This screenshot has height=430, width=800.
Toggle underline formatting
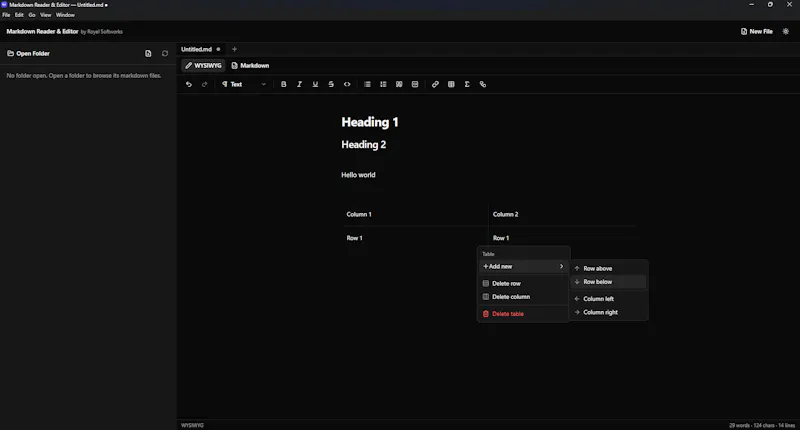pos(315,84)
